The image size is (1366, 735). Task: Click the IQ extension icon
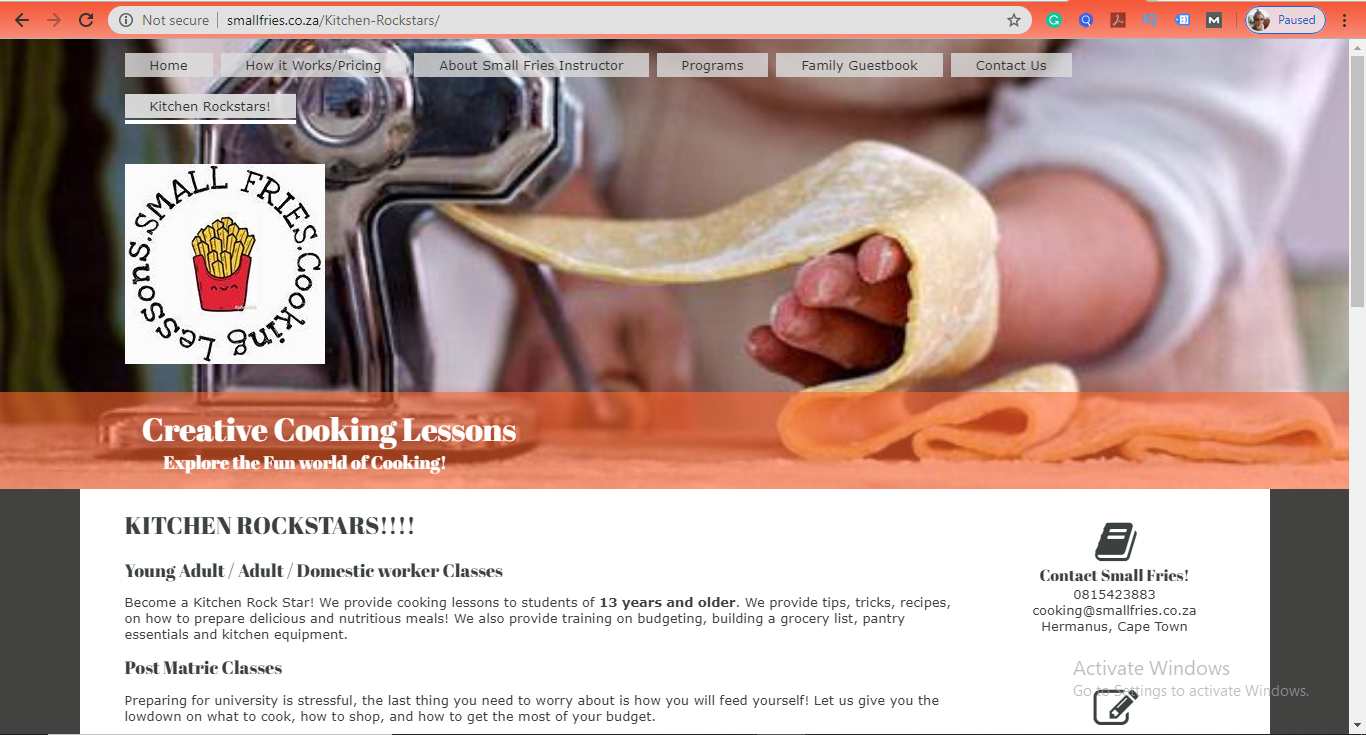pyautogui.click(x=1150, y=20)
